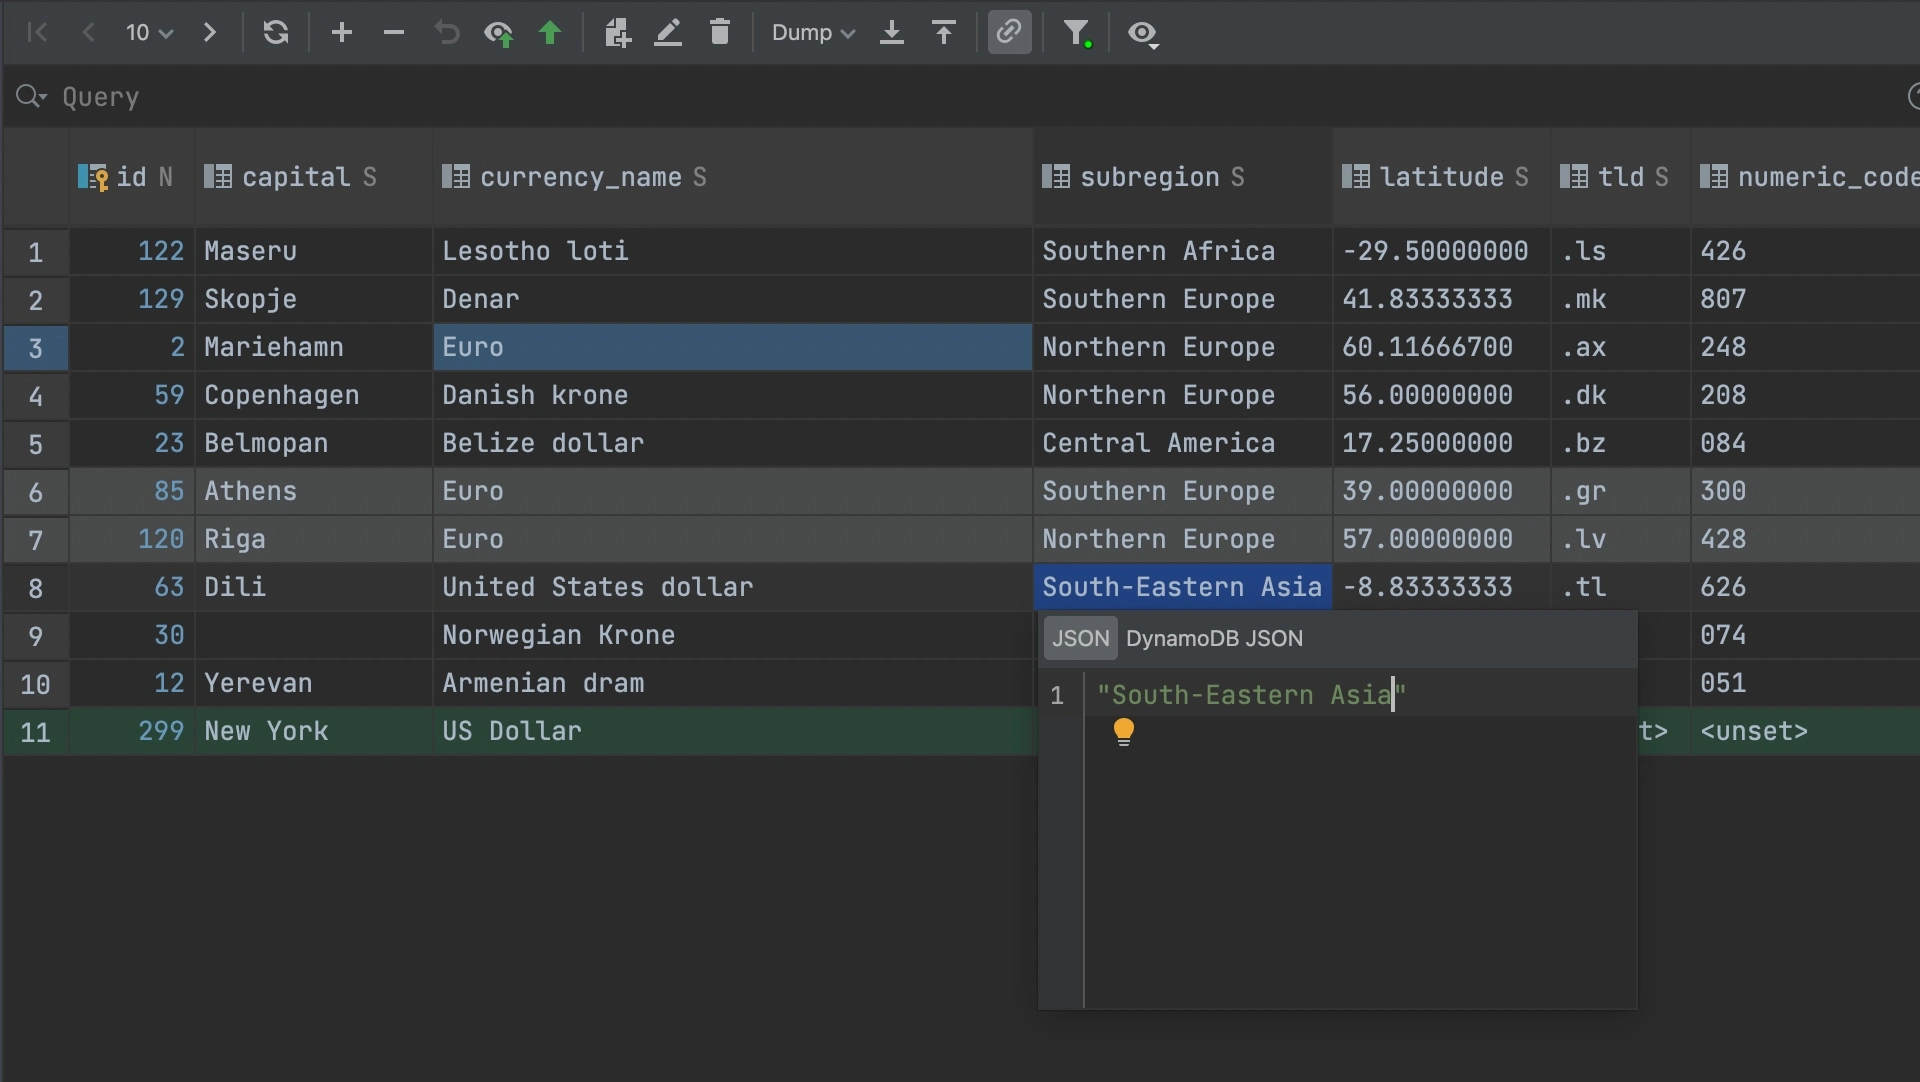Click id 299 cell

[x=132, y=731]
